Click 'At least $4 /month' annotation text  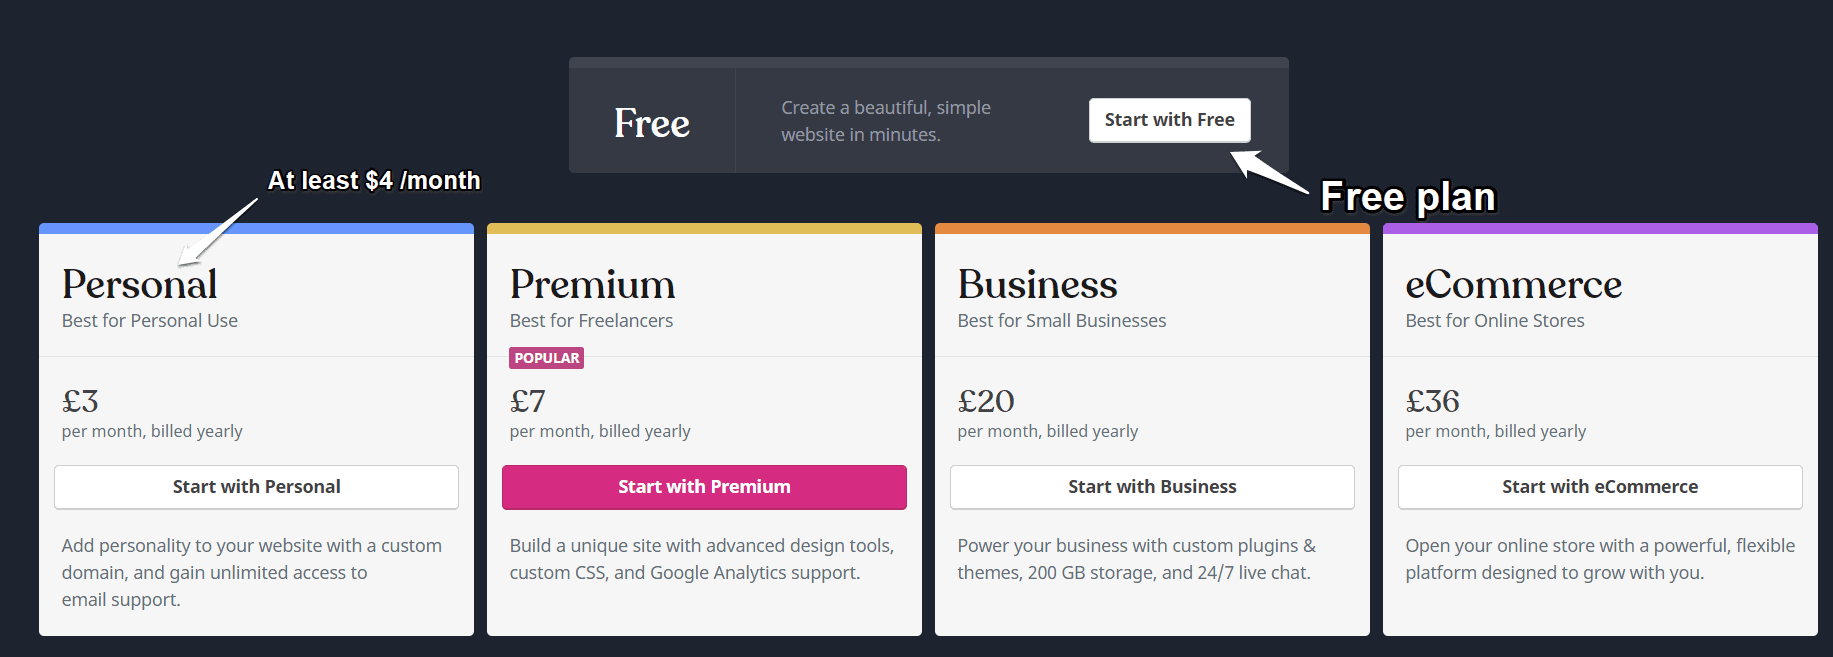(374, 181)
